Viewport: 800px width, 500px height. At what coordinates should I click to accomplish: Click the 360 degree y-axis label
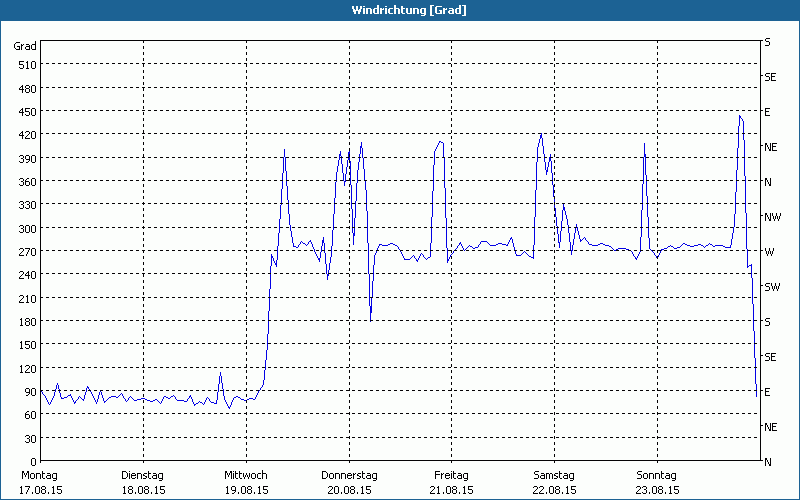pos(26,182)
